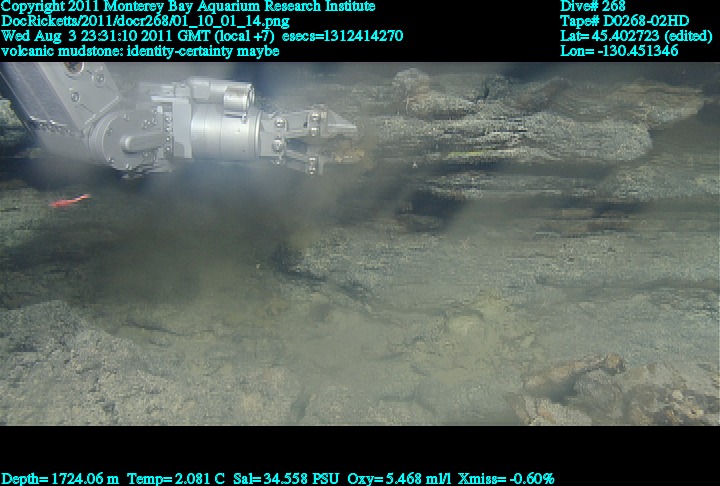The height and width of the screenshot is (486, 720).
Task: Select the Lat= 45.402723 readout
Action: pyautogui.click(x=636, y=36)
